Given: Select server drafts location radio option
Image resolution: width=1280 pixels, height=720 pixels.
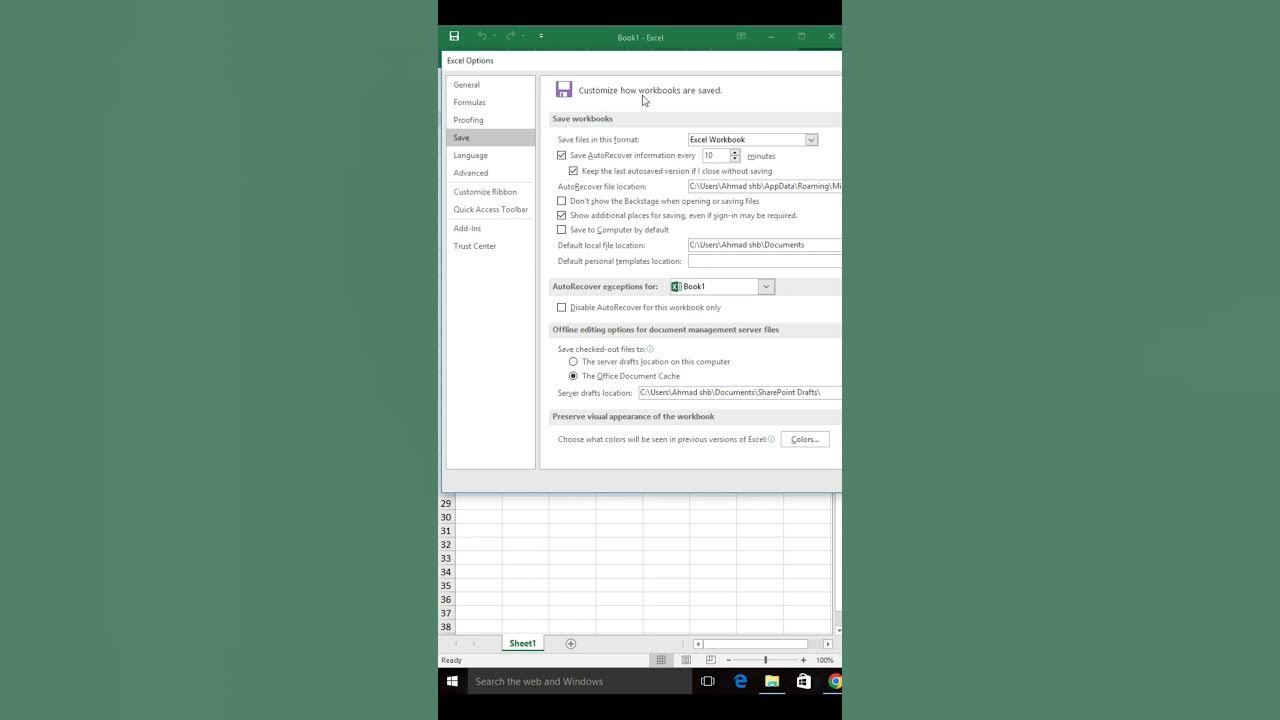Looking at the screenshot, I should coord(573,362).
